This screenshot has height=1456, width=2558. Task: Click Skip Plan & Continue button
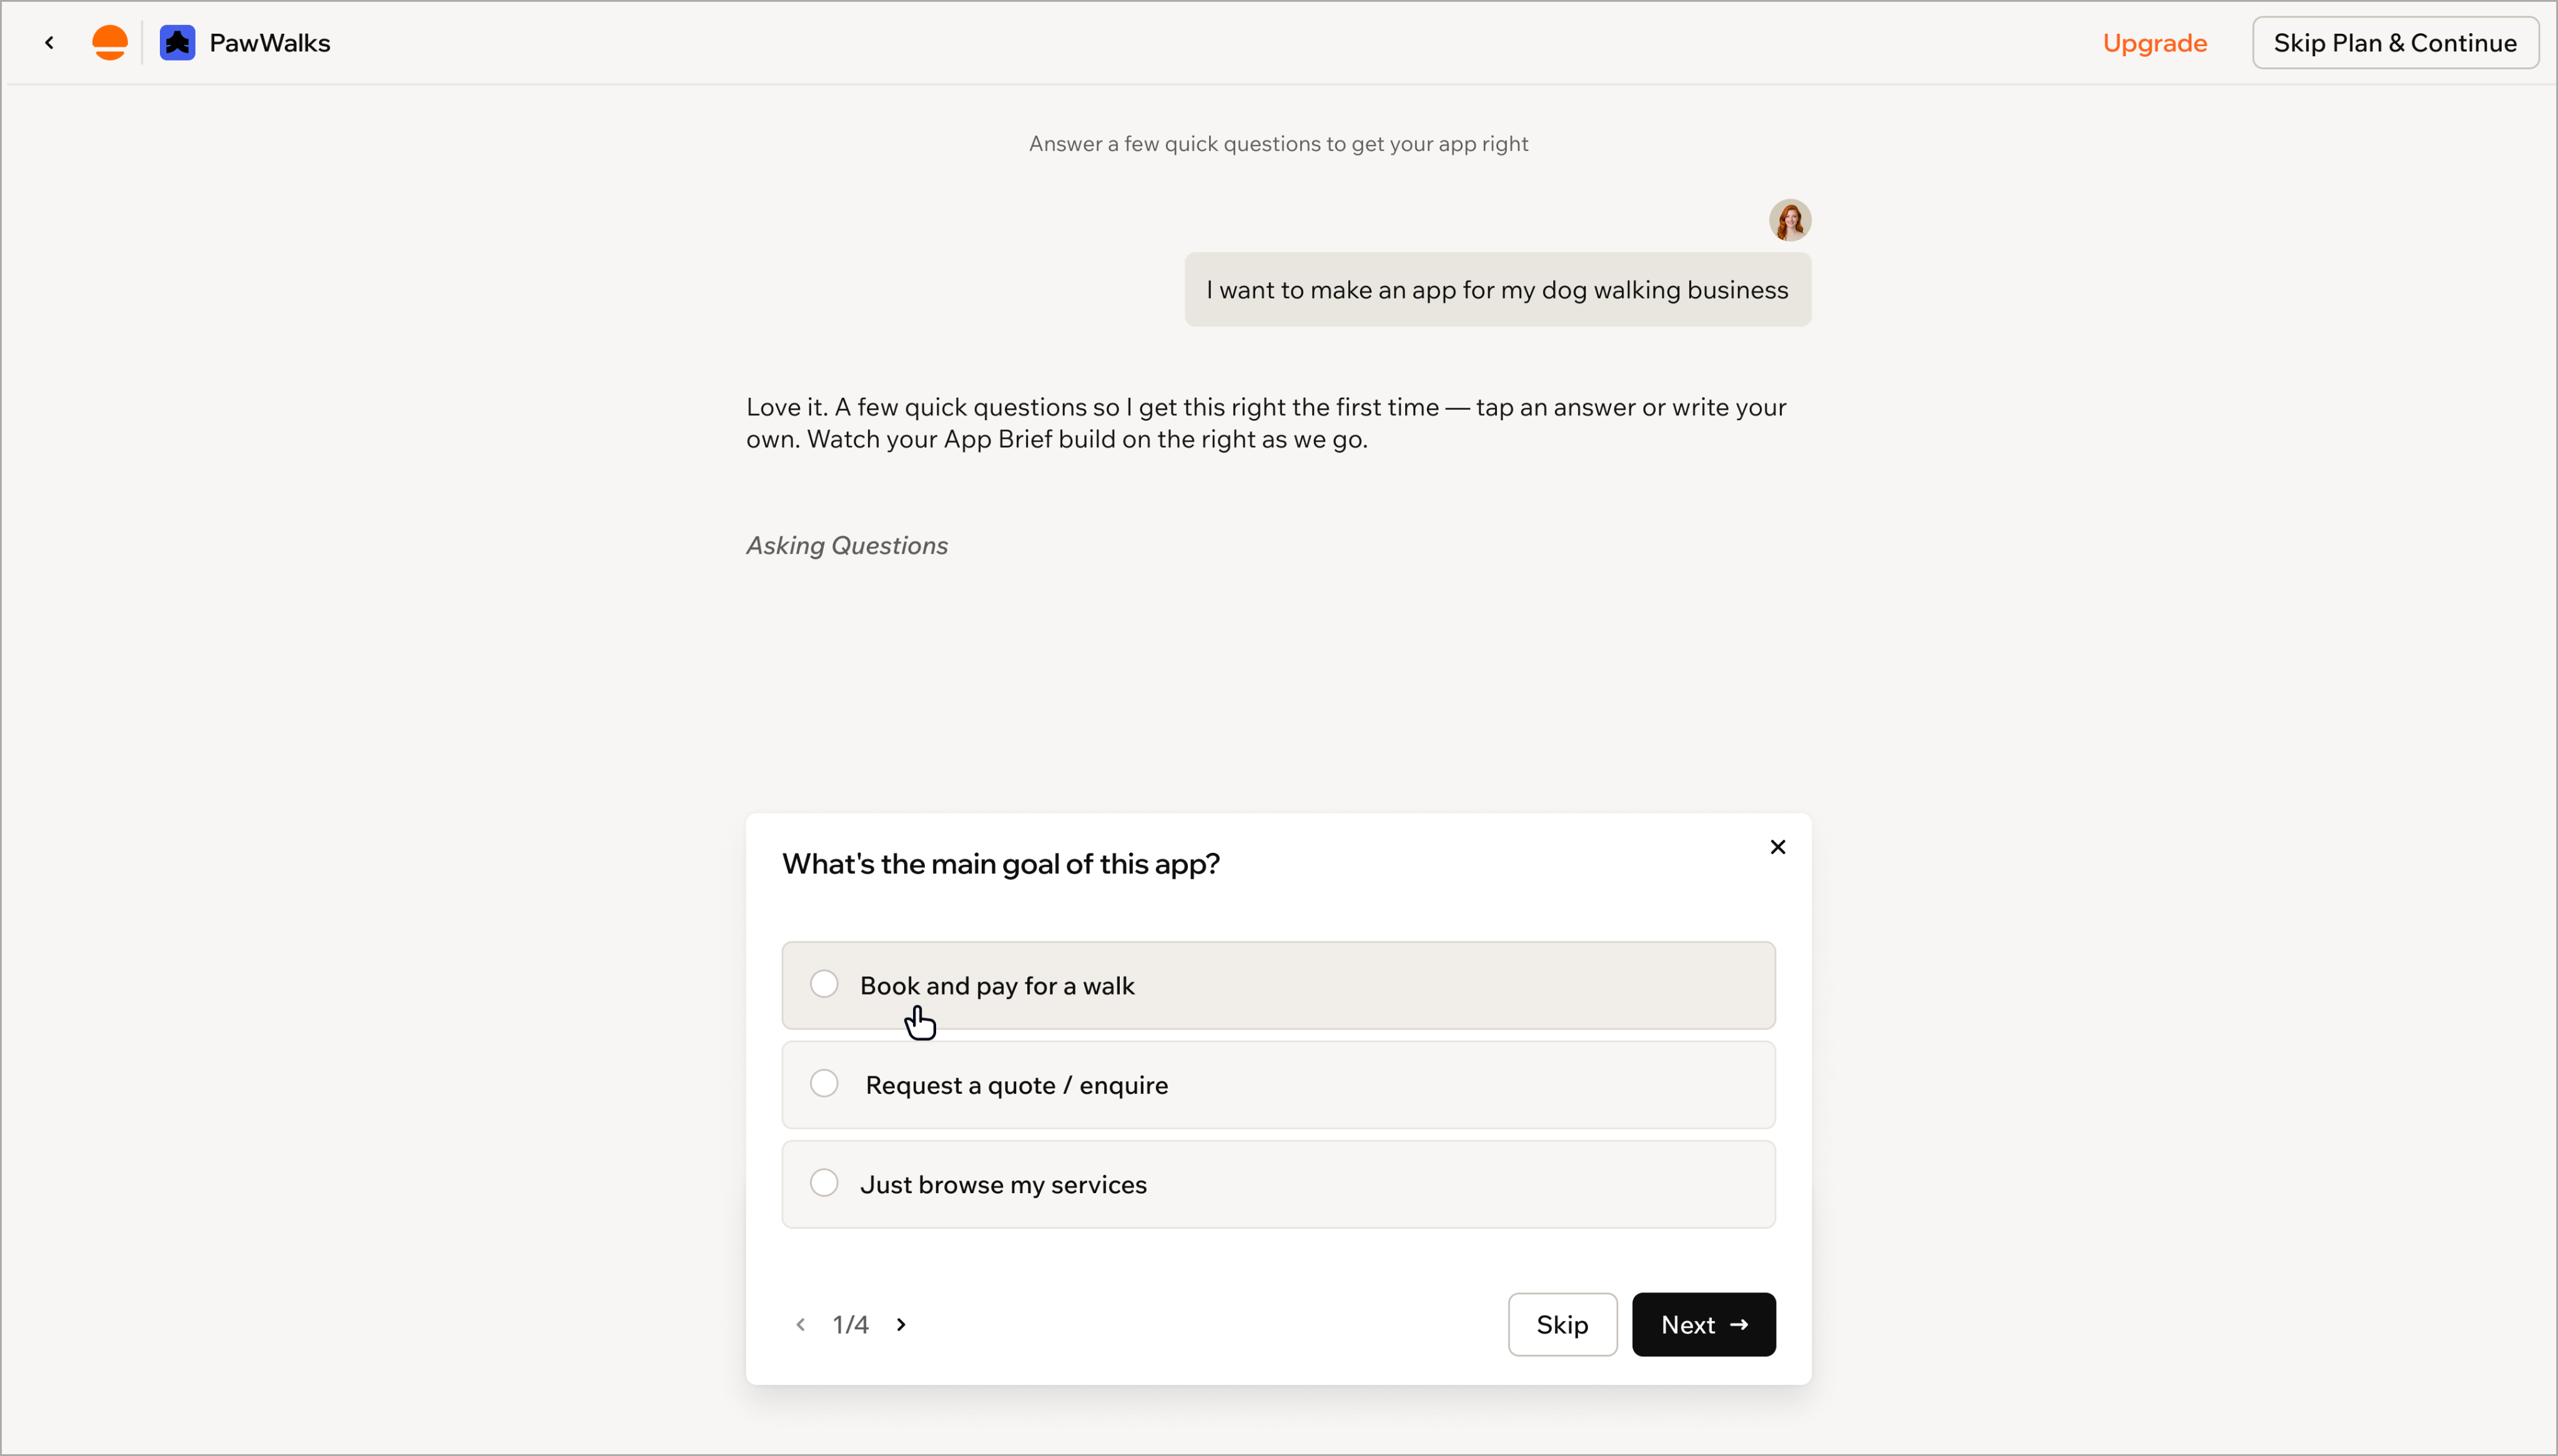coord(2395,43)
